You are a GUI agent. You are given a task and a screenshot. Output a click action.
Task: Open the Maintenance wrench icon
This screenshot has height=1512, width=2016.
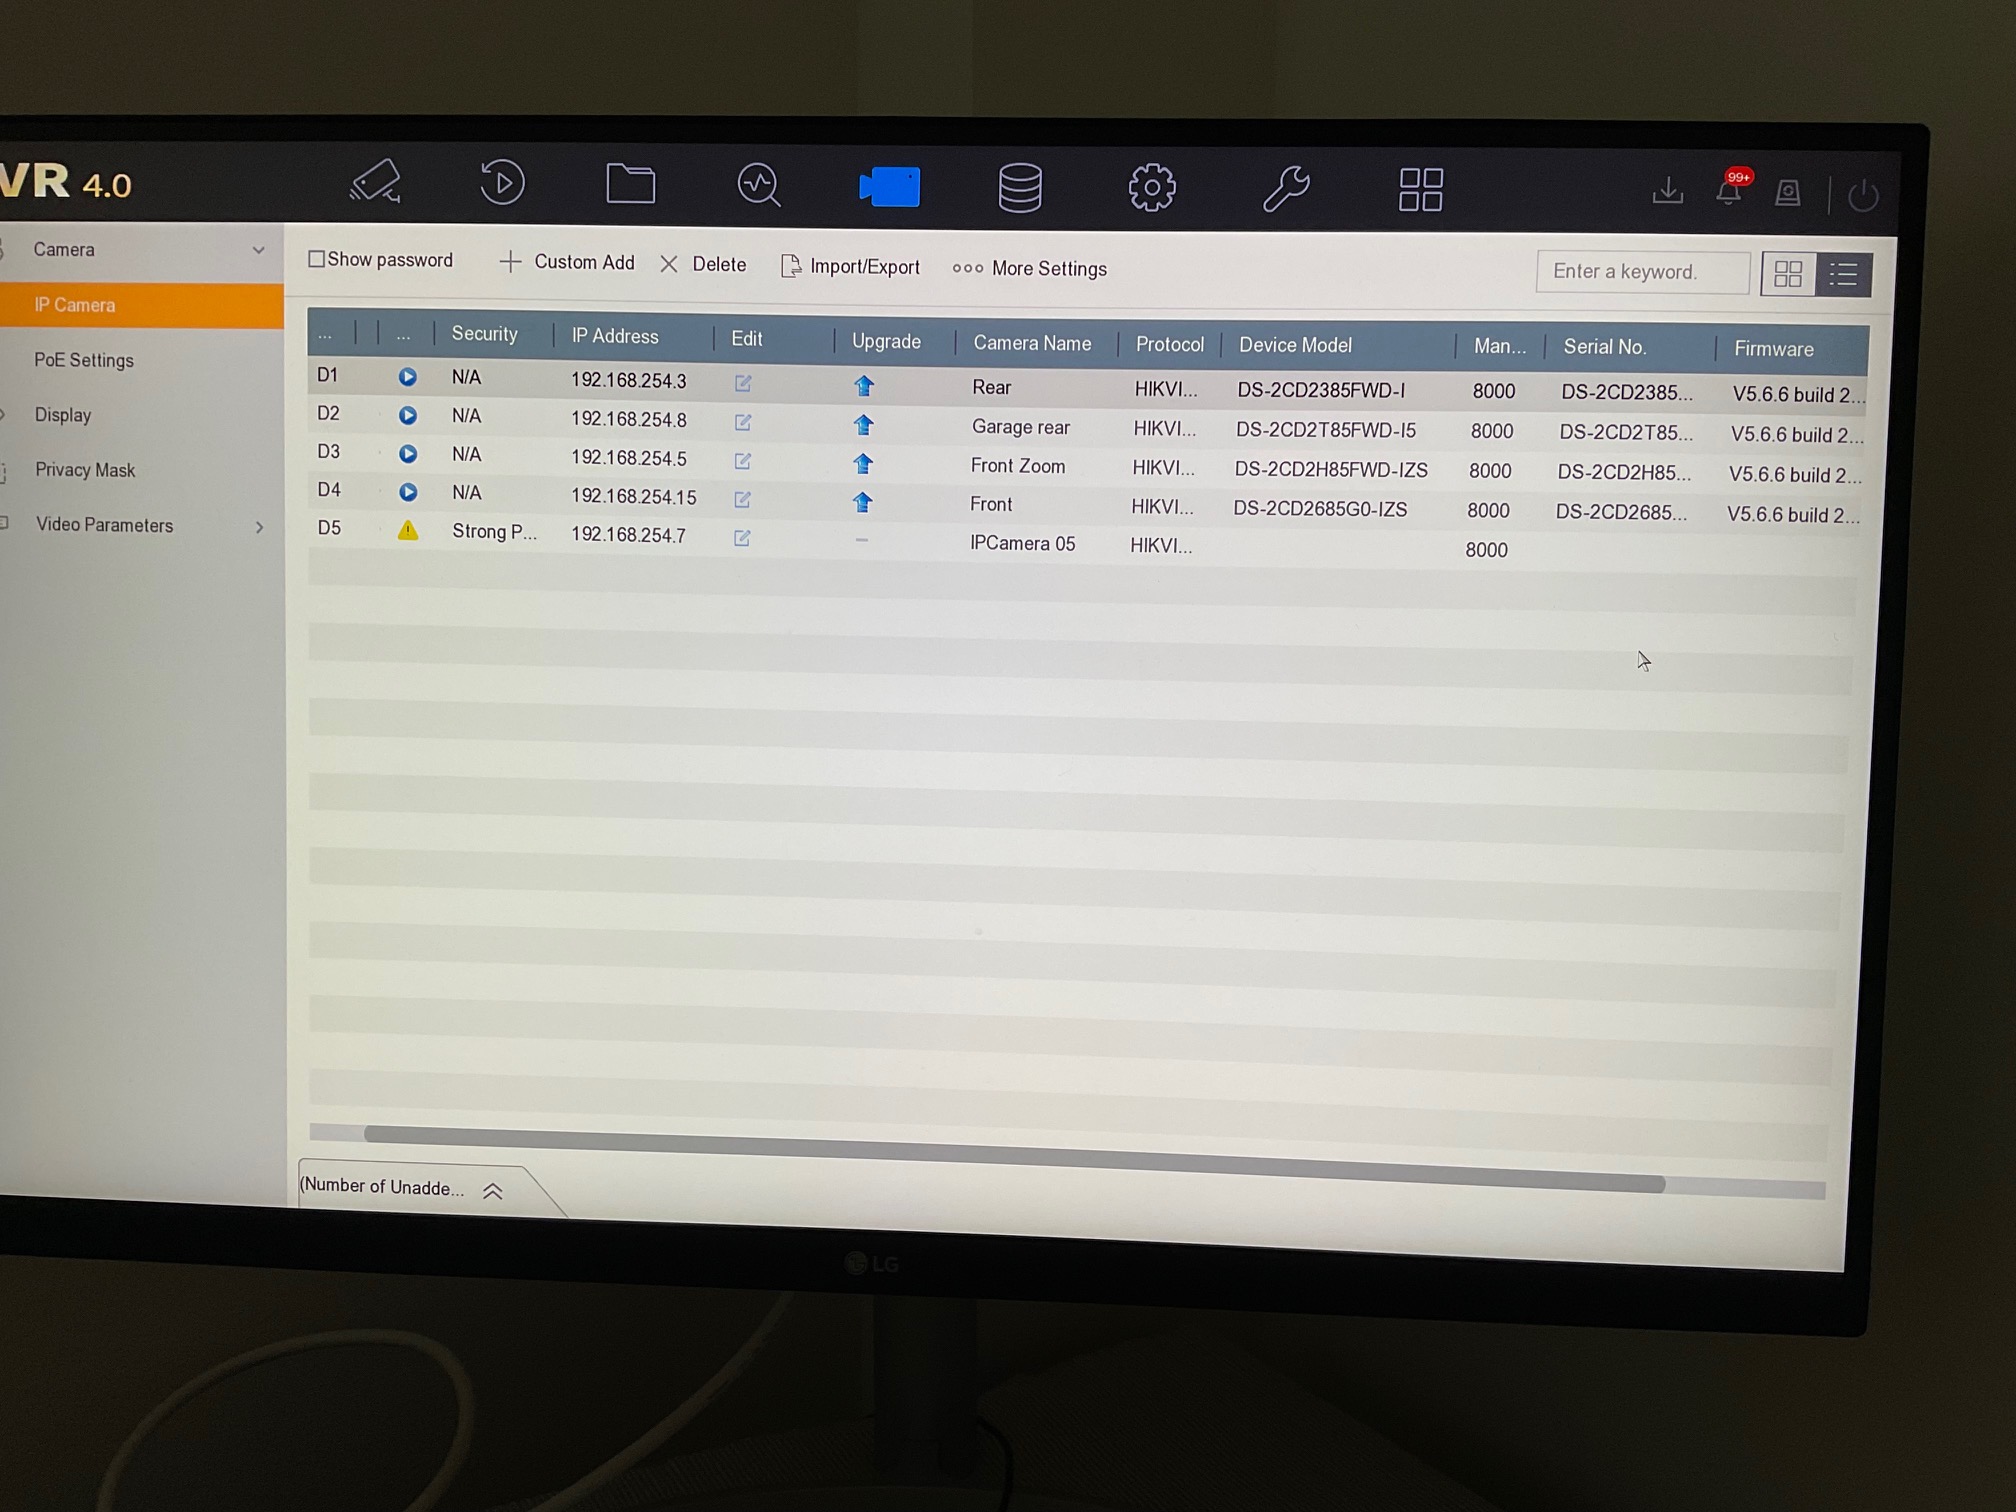pyautogui.click(x=1285, y=189)
